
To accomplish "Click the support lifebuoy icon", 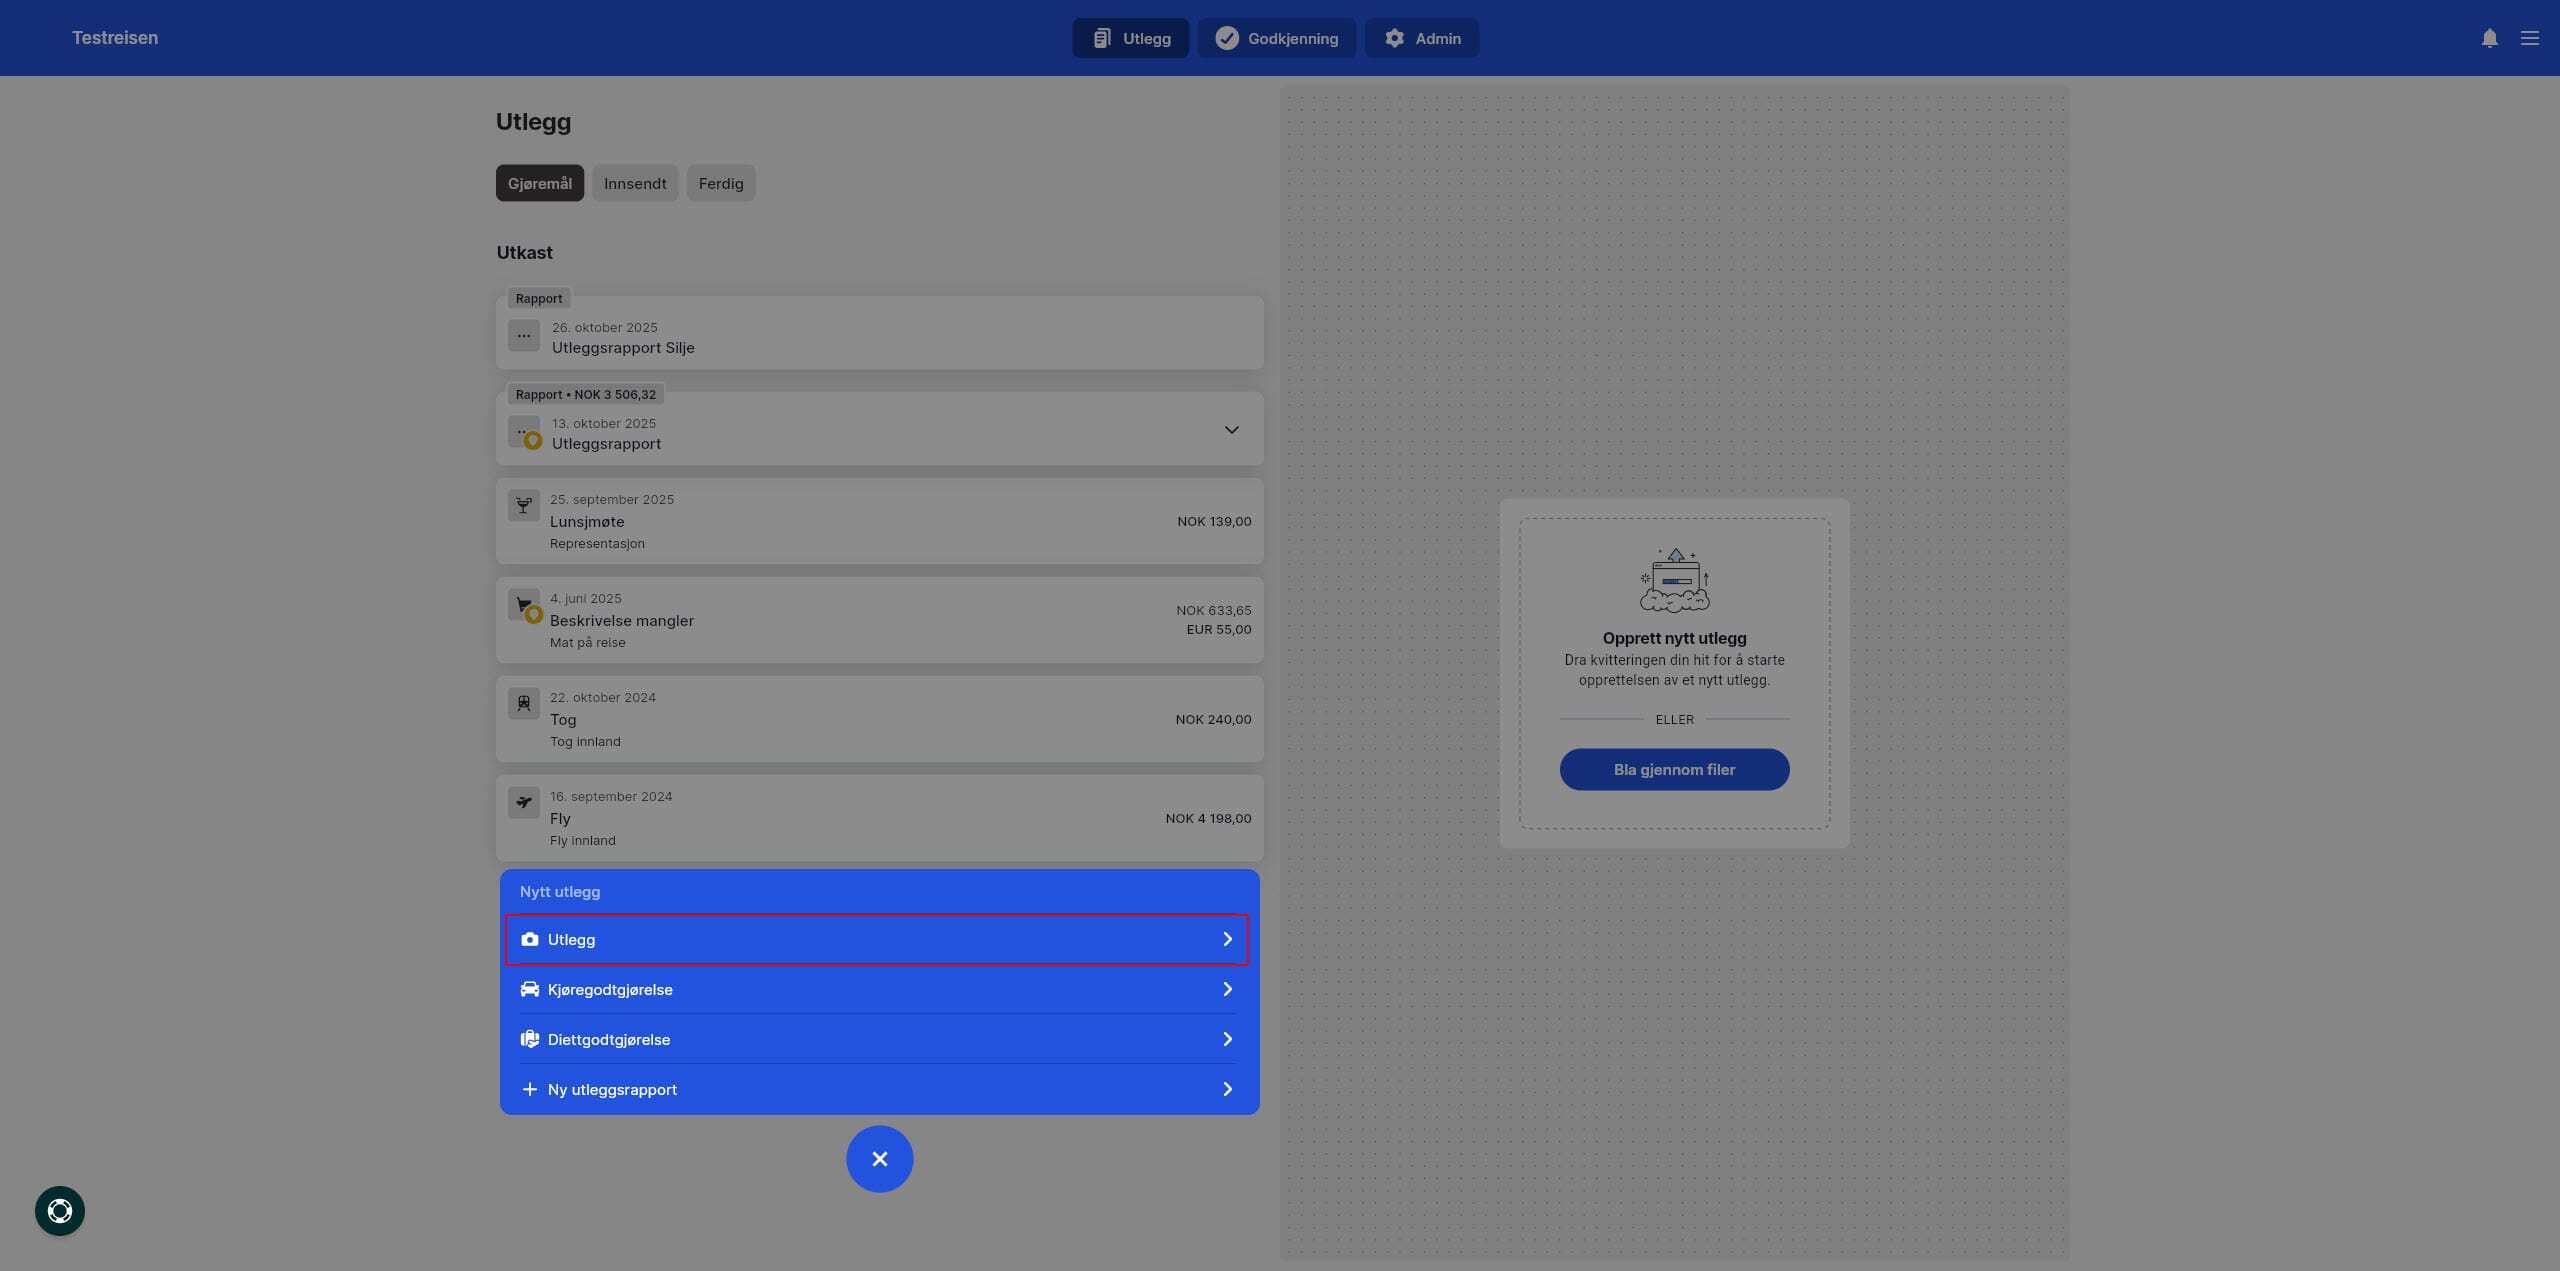I will click(x=60, y=1211).
